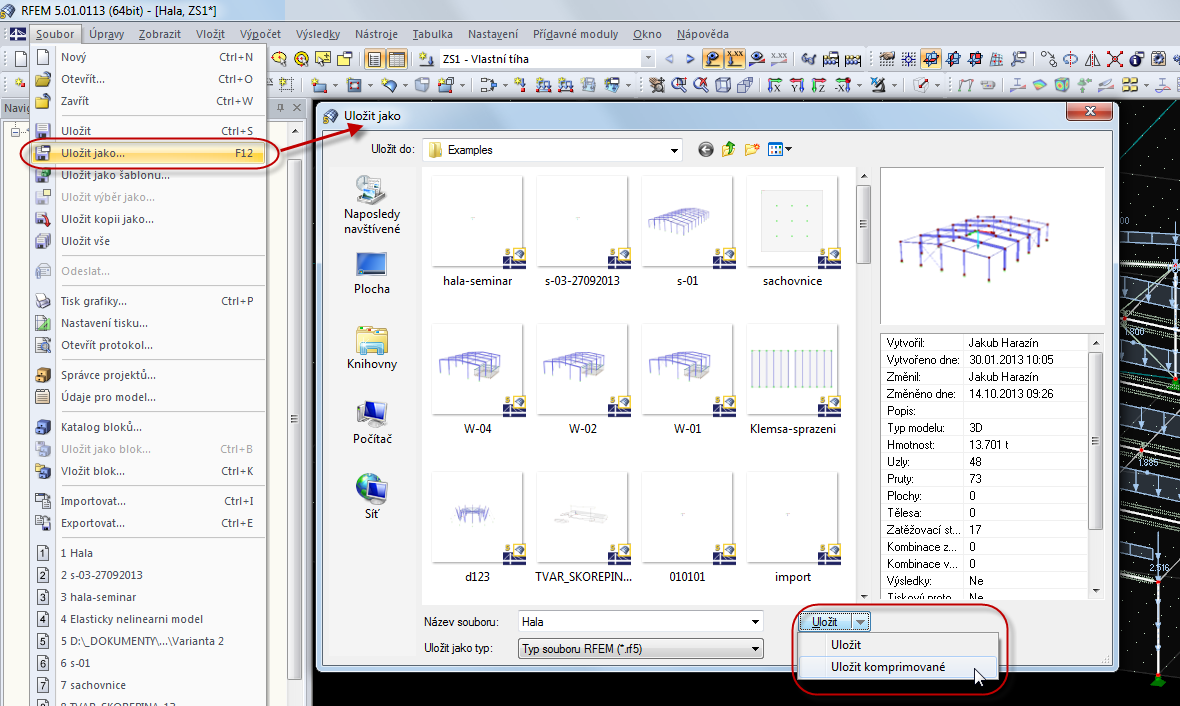Open the Název souboru dropdown arrow

click(755, 622)
